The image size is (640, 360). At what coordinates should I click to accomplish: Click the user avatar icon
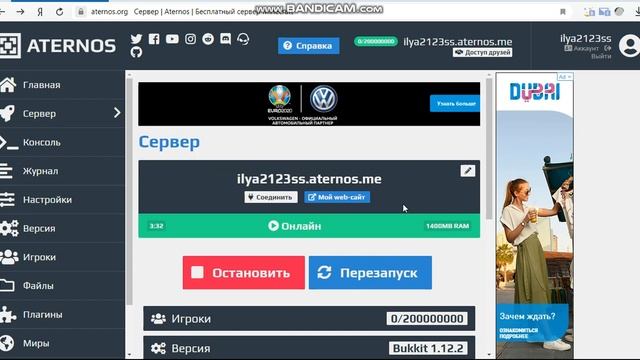[629, 45]
